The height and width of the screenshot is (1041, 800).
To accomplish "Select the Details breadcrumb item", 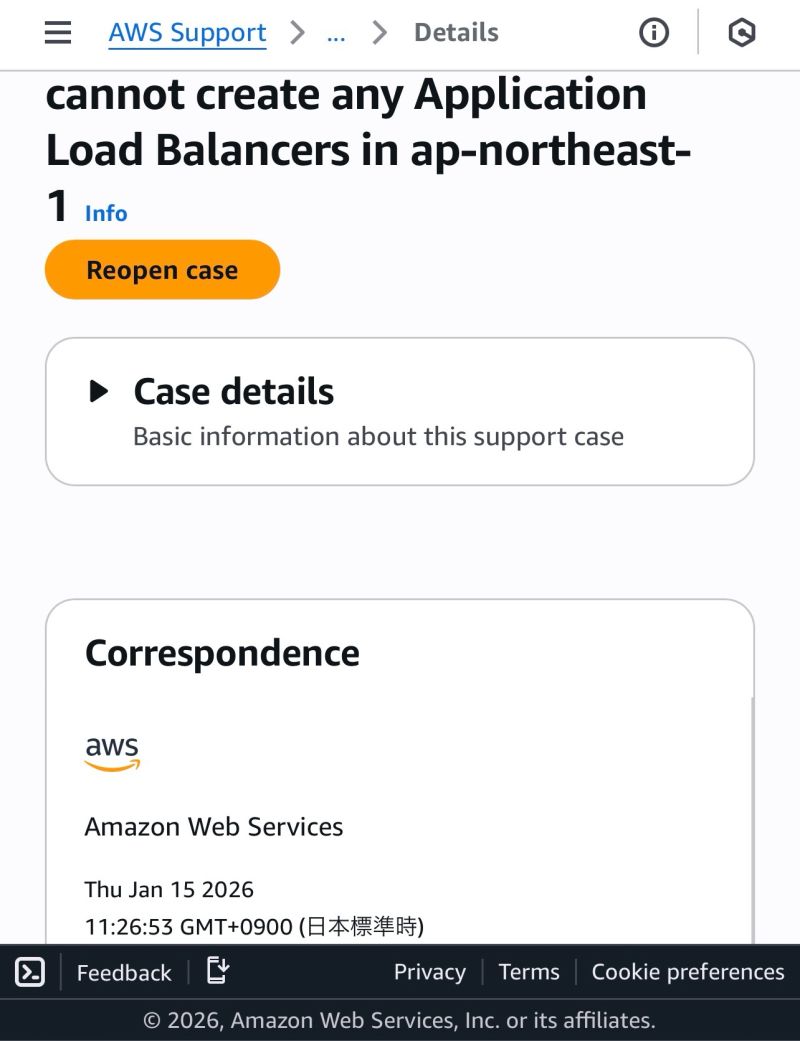I will (x=456, y=32).
